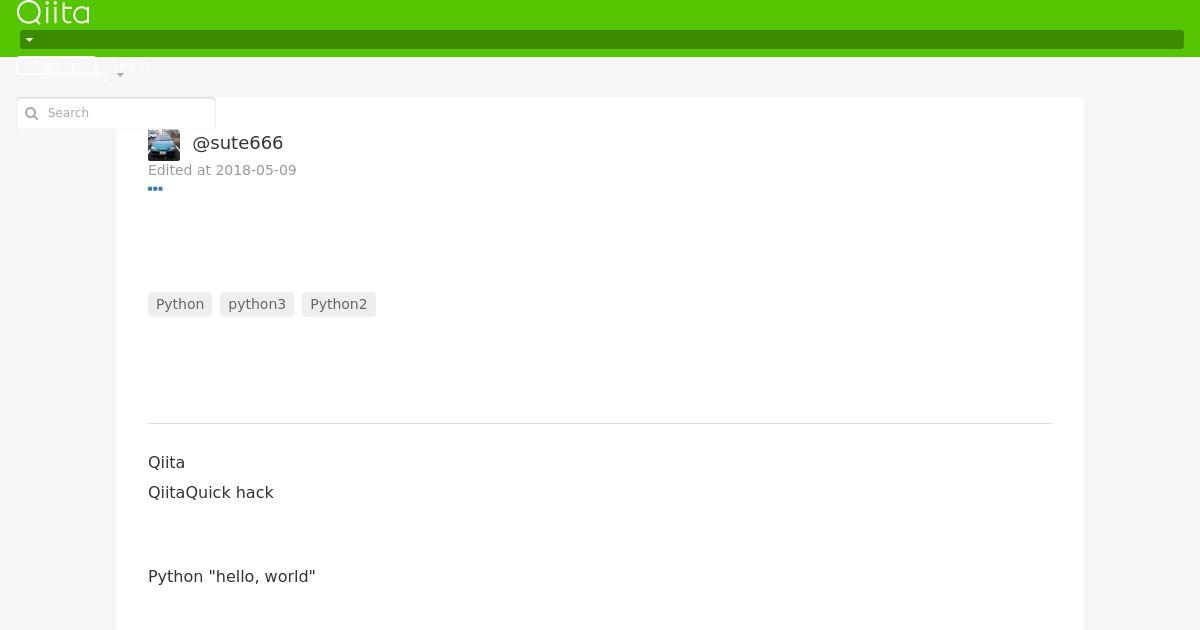The width and height of the screenshot is (1200, 630).
Task: Click the horizontal divider below tags
Action: [600, 423]
